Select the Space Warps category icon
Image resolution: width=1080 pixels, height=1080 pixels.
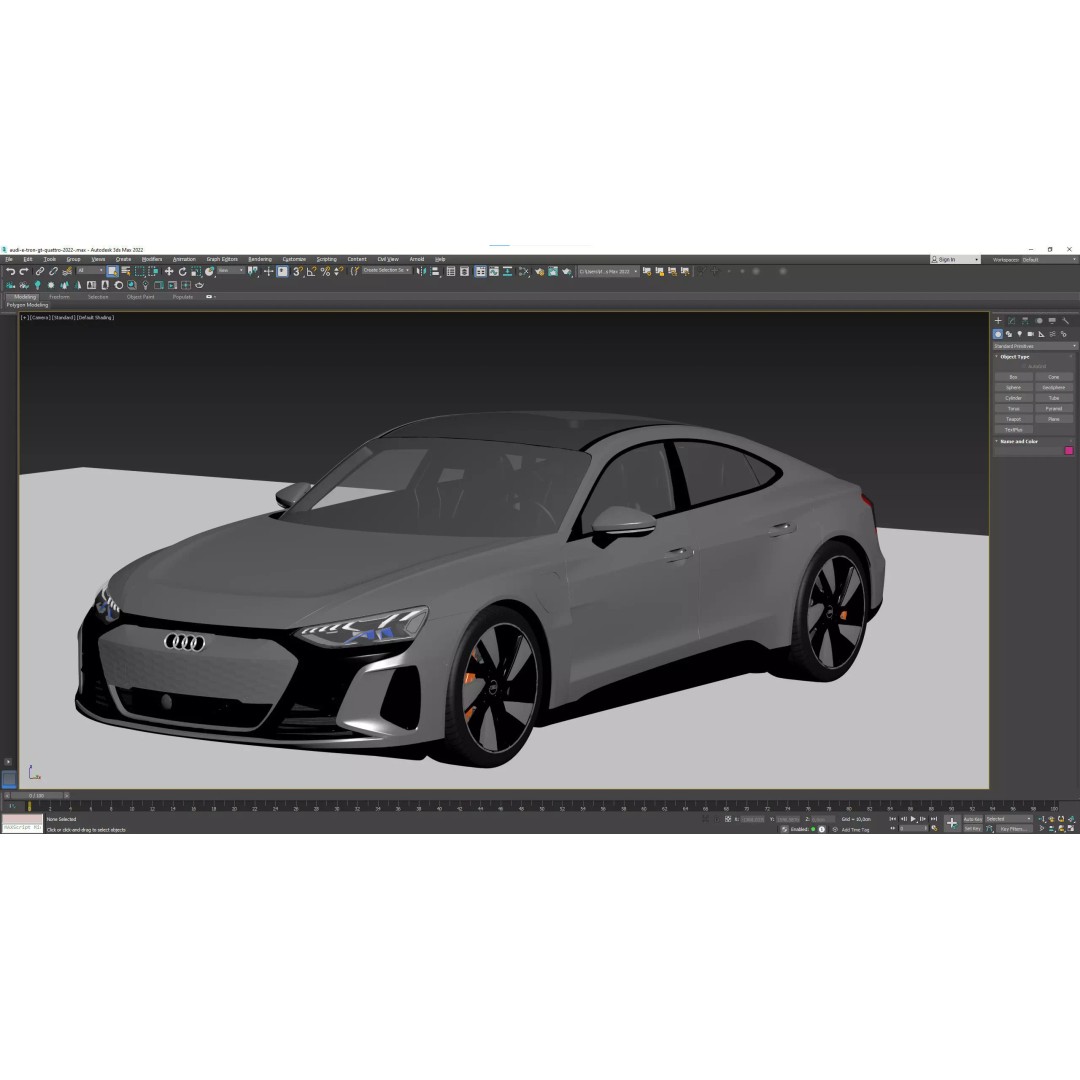1052,334
